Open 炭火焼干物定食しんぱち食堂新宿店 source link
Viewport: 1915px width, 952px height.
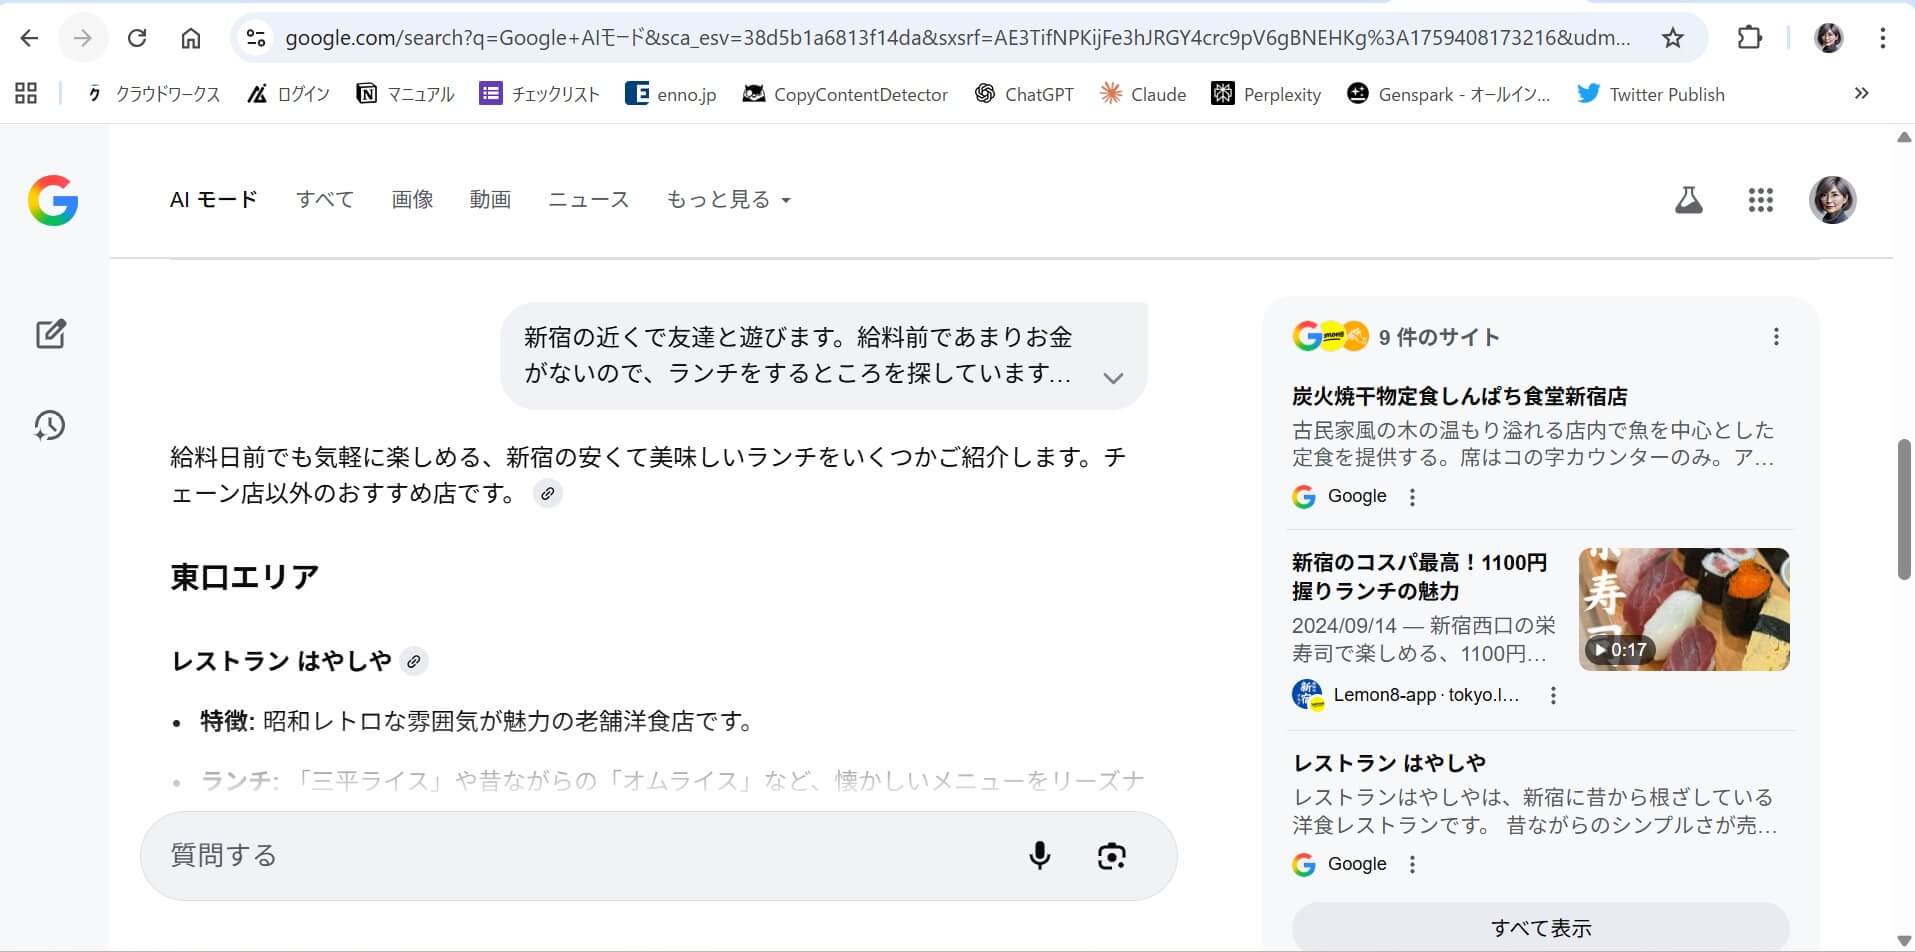[x=1459, y=396]
